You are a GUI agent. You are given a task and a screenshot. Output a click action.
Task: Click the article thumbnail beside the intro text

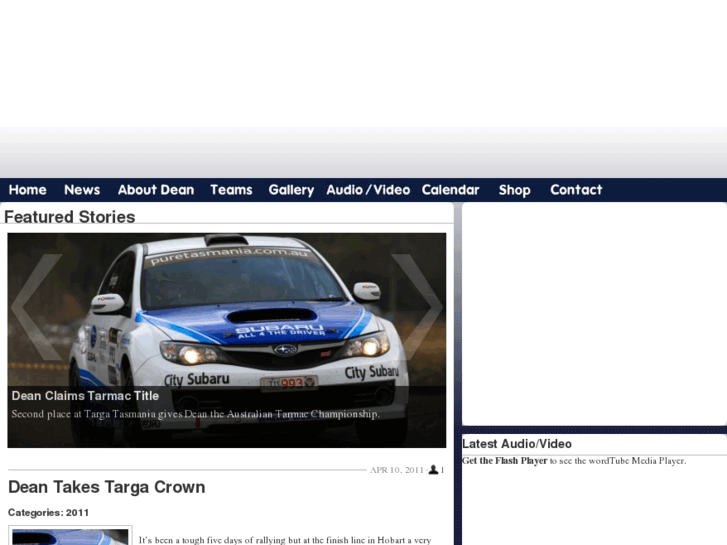pos(70,535)
